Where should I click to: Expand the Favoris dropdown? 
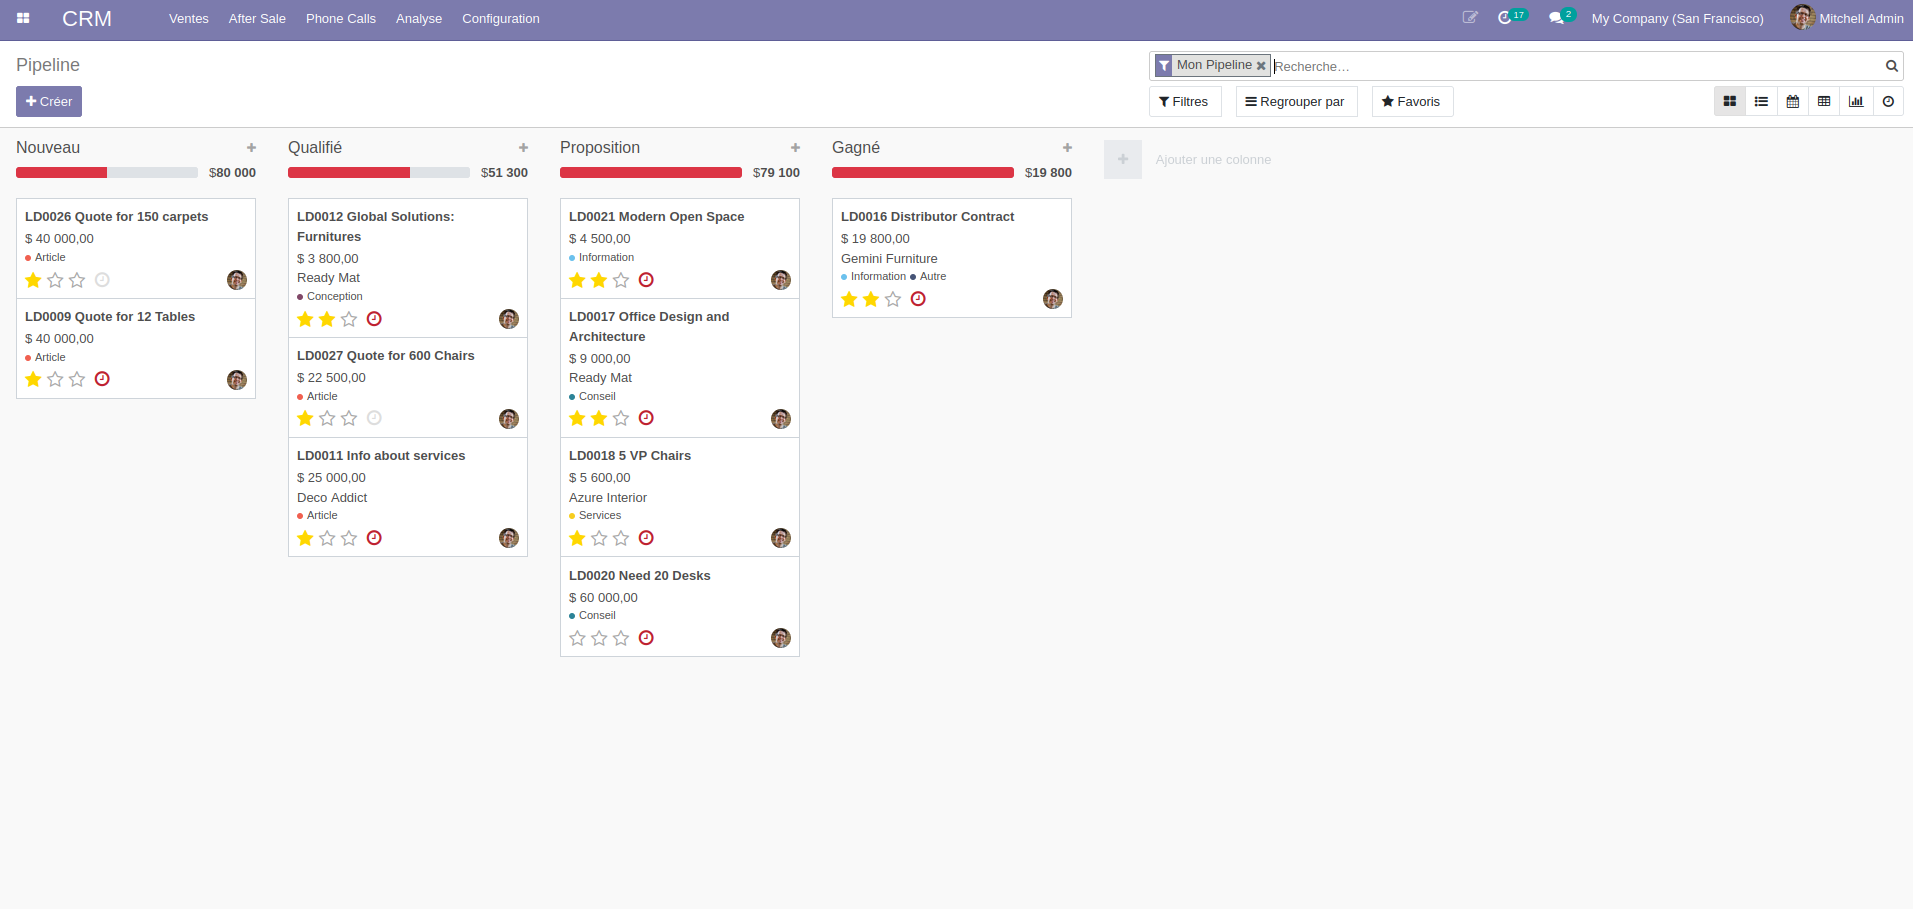pyautogui.click(x=1412, y=101)
